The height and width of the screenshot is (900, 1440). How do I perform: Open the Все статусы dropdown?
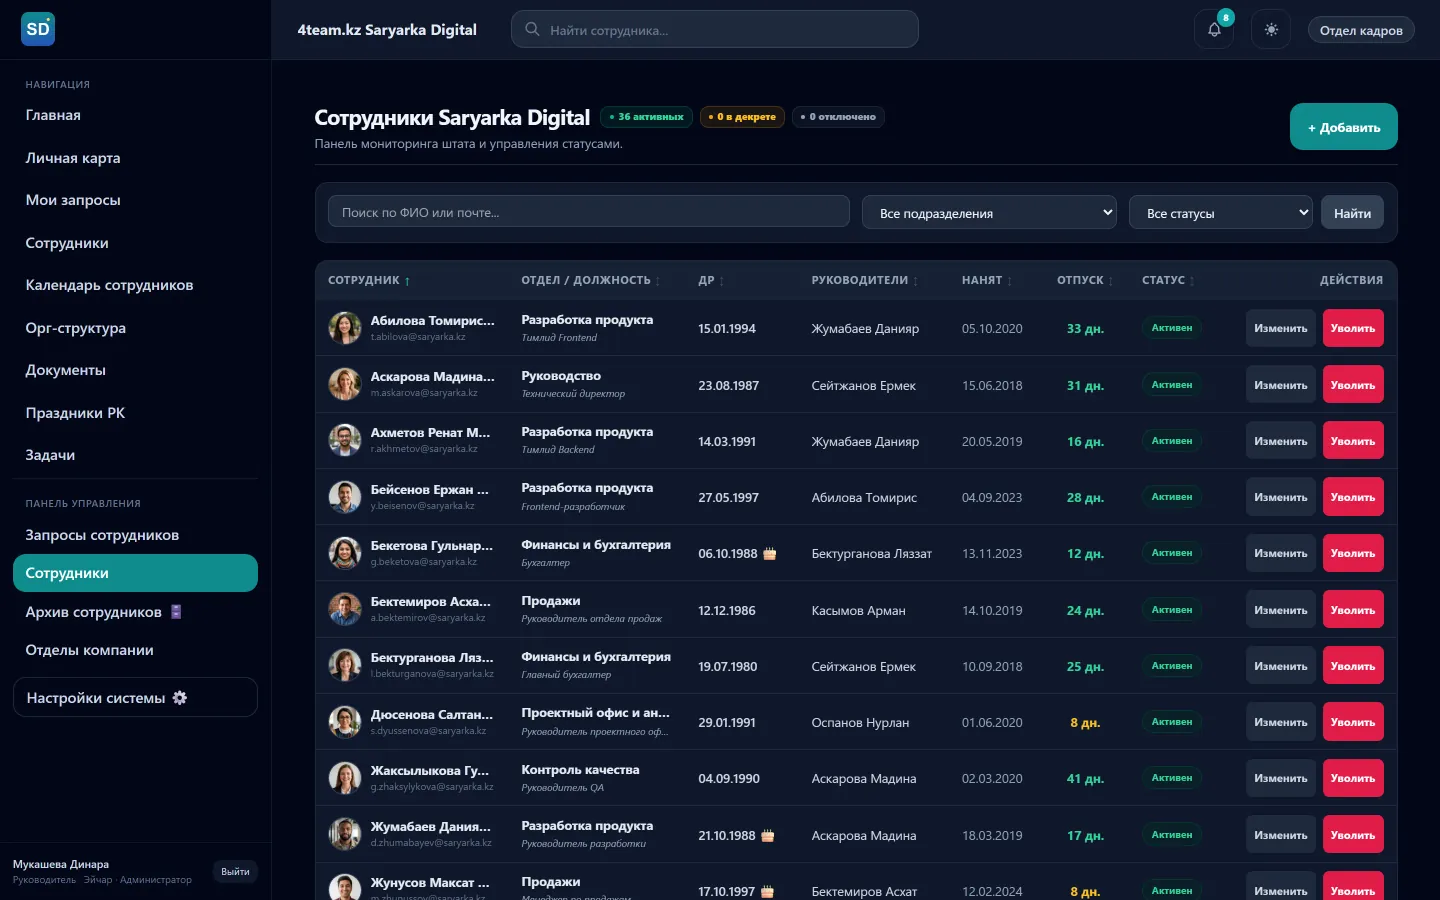point(1221,213)
